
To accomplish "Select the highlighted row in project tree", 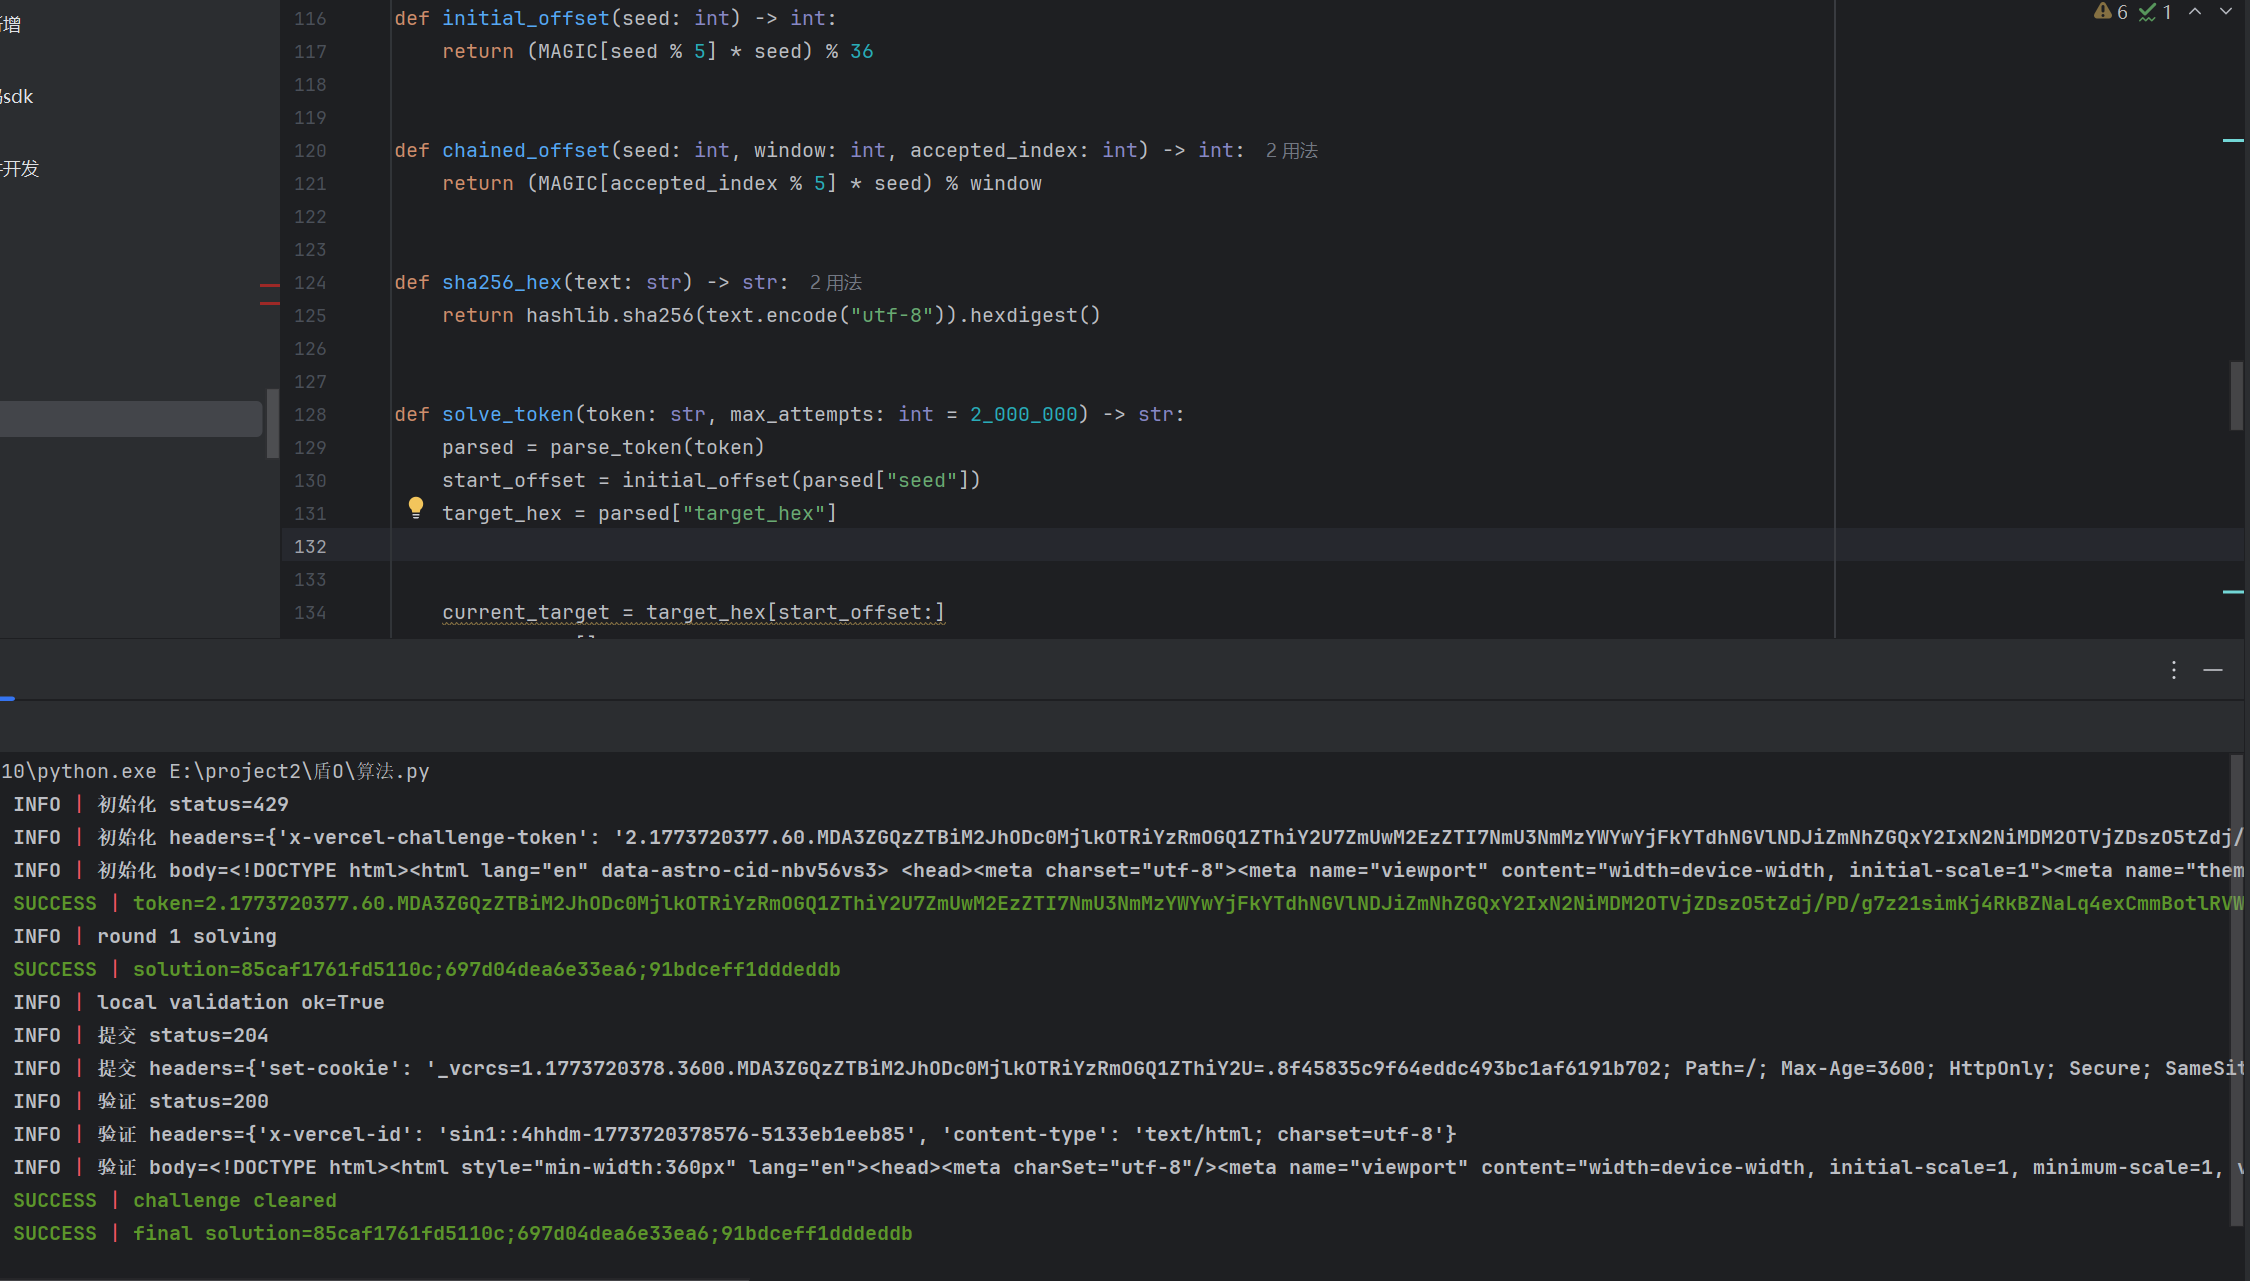I will point(130,419).
